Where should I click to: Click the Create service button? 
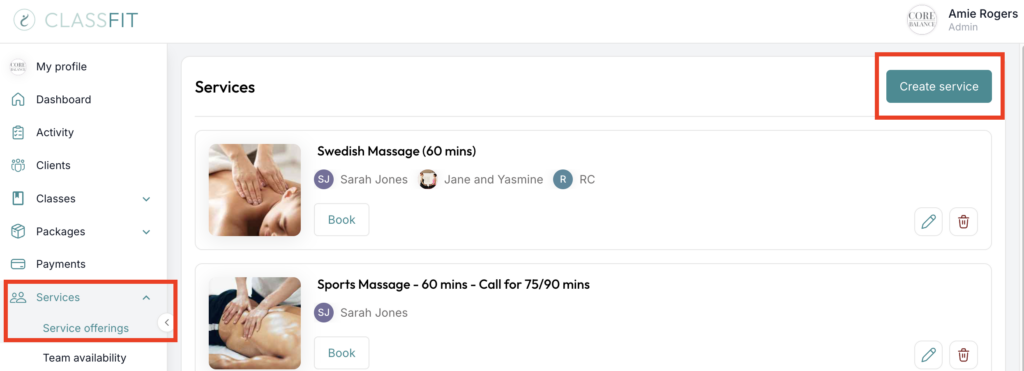pos(938,86)
